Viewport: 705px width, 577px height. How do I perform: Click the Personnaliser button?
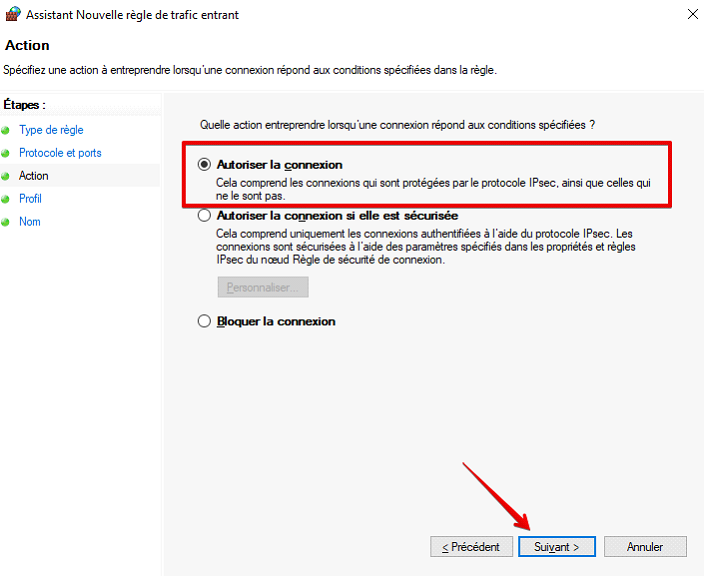click(x=263, y=287)
